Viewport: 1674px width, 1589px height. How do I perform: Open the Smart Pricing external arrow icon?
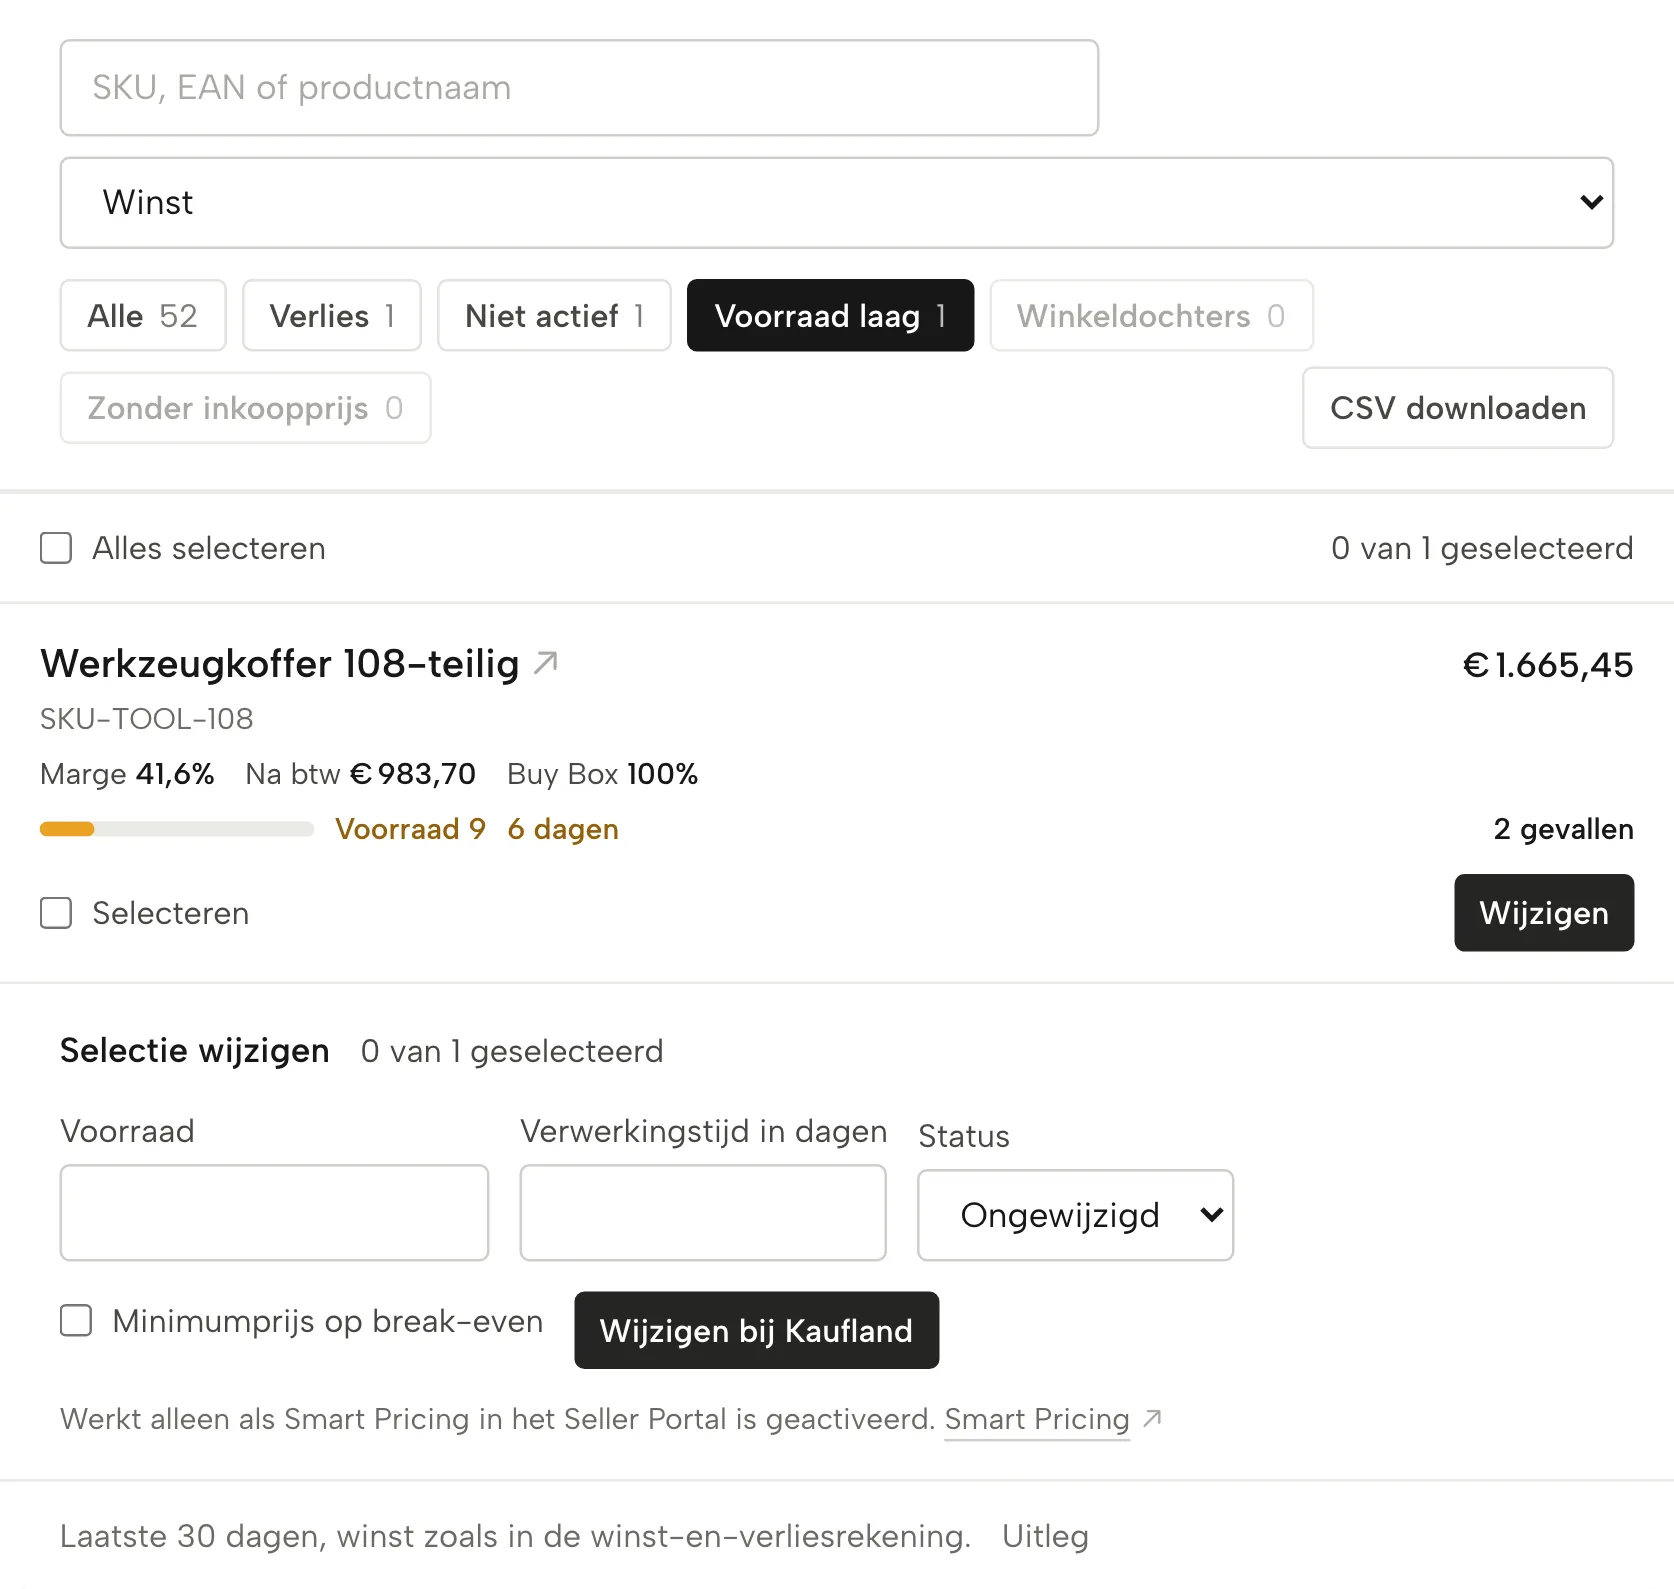[1152, 1418]
